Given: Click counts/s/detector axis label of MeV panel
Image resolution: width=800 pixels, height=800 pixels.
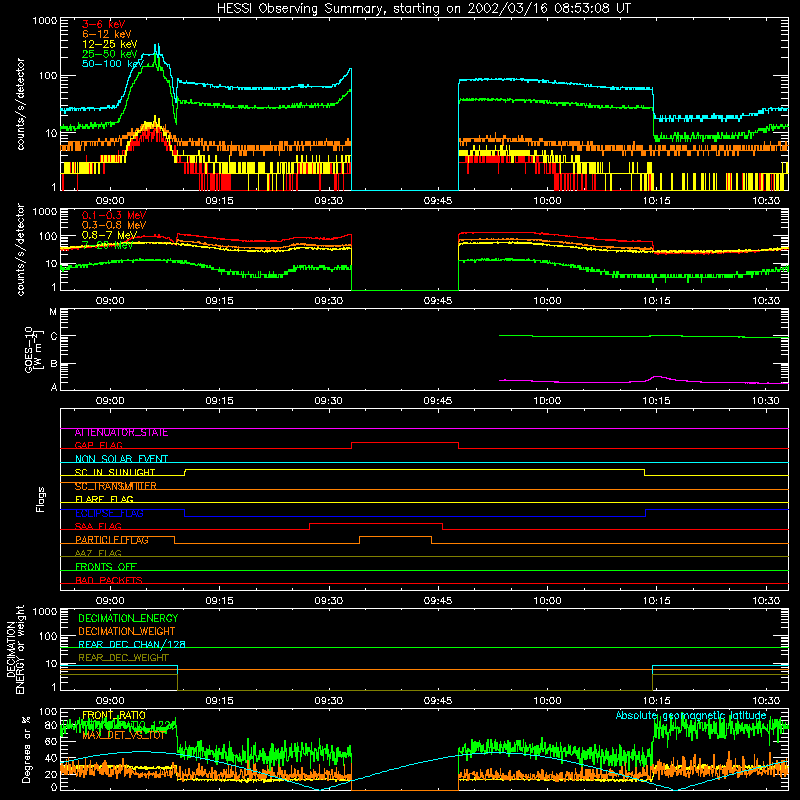Looking at the screenshot, I should click(20, 249).
